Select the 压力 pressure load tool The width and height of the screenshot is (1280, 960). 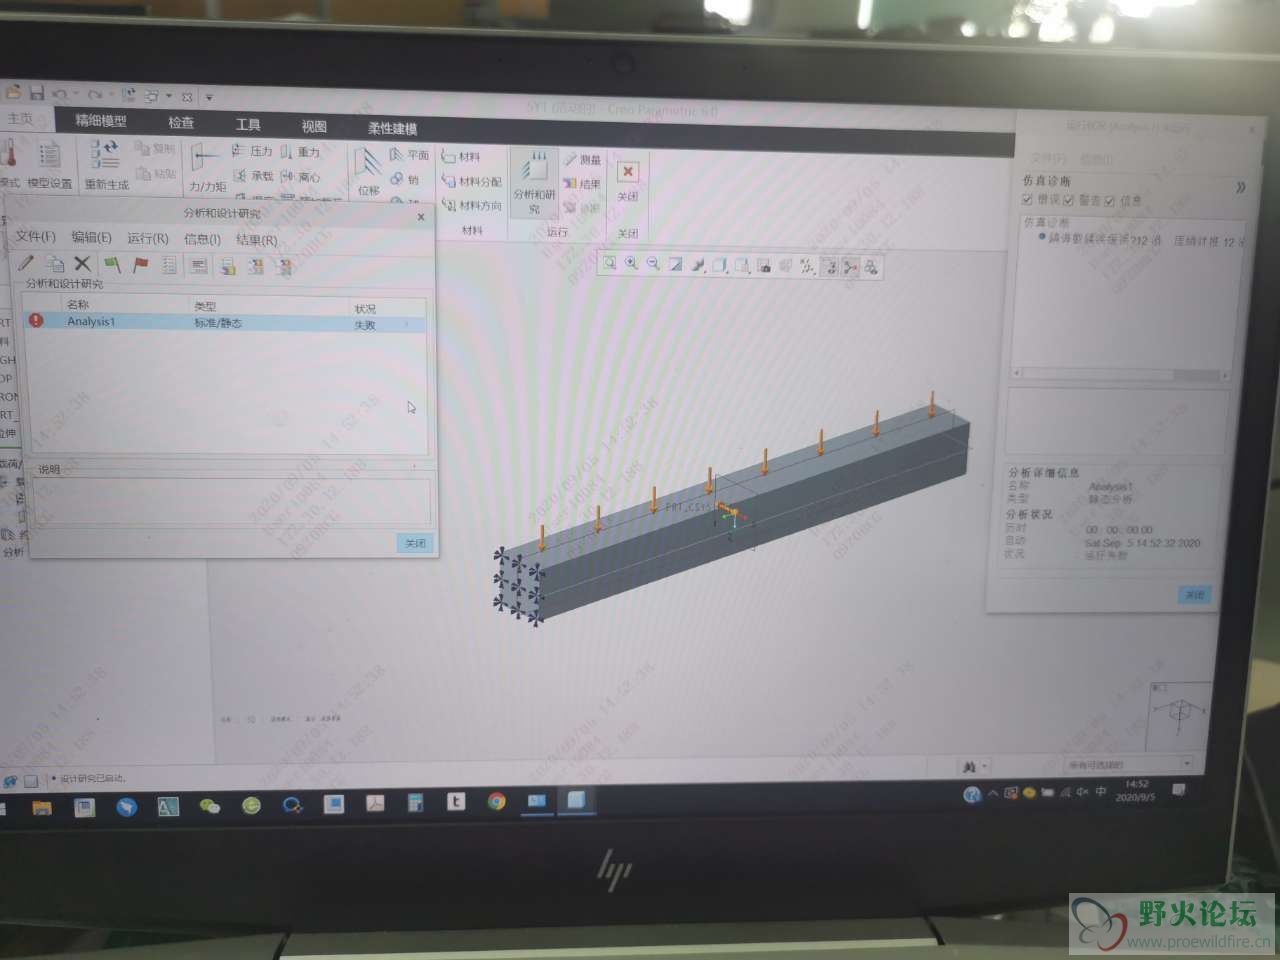coord(253,150)
